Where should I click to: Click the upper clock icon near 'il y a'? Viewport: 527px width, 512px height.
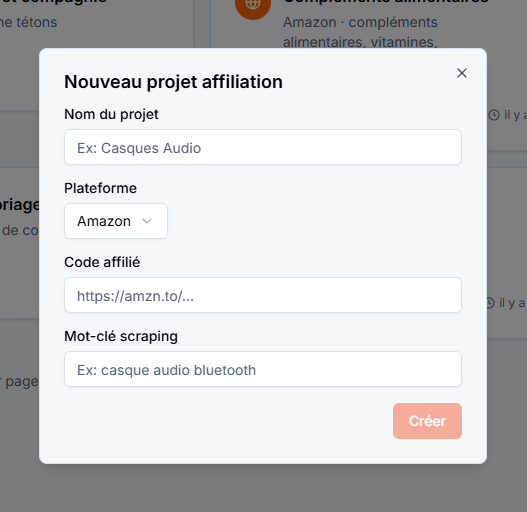tap(494, 115)
